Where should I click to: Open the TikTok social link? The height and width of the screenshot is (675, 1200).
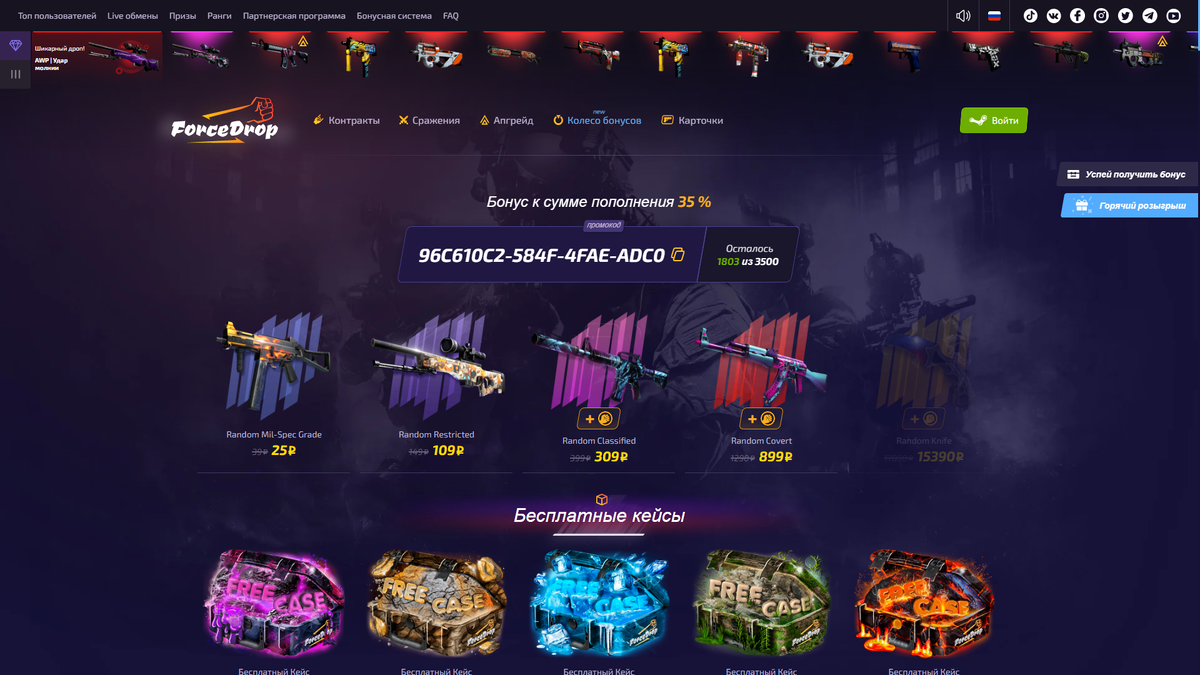1030,16
